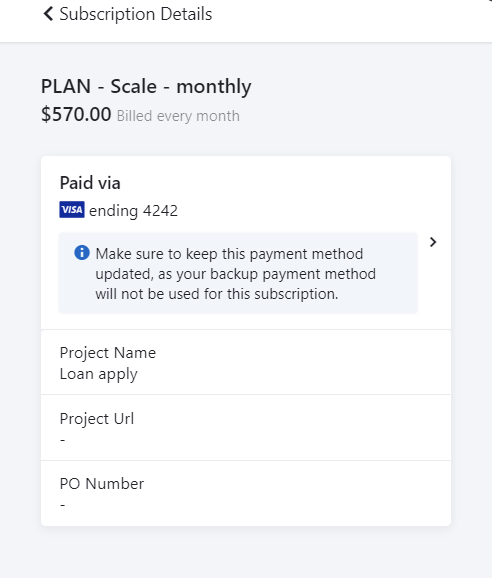The image size is (492, 578).
Task: Click the payment method update notice box
Action: tap(238, 273)
